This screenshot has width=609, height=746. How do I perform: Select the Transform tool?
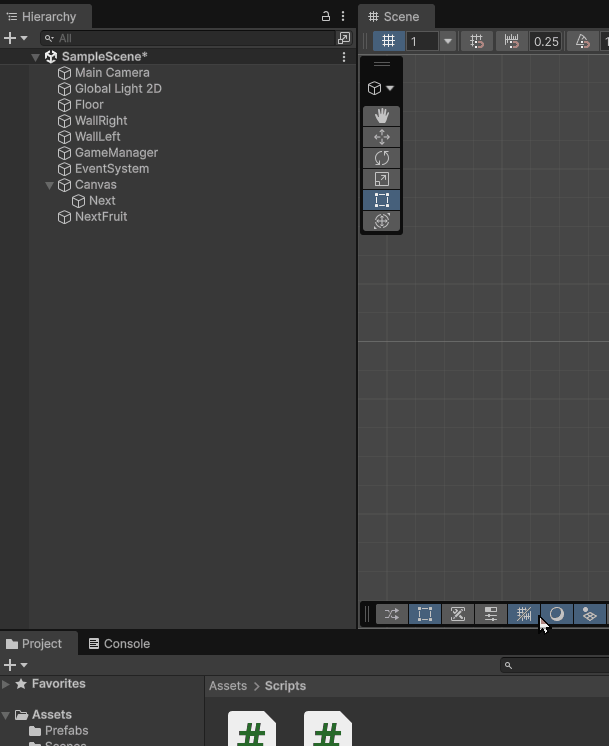click(x=382, y=221)
